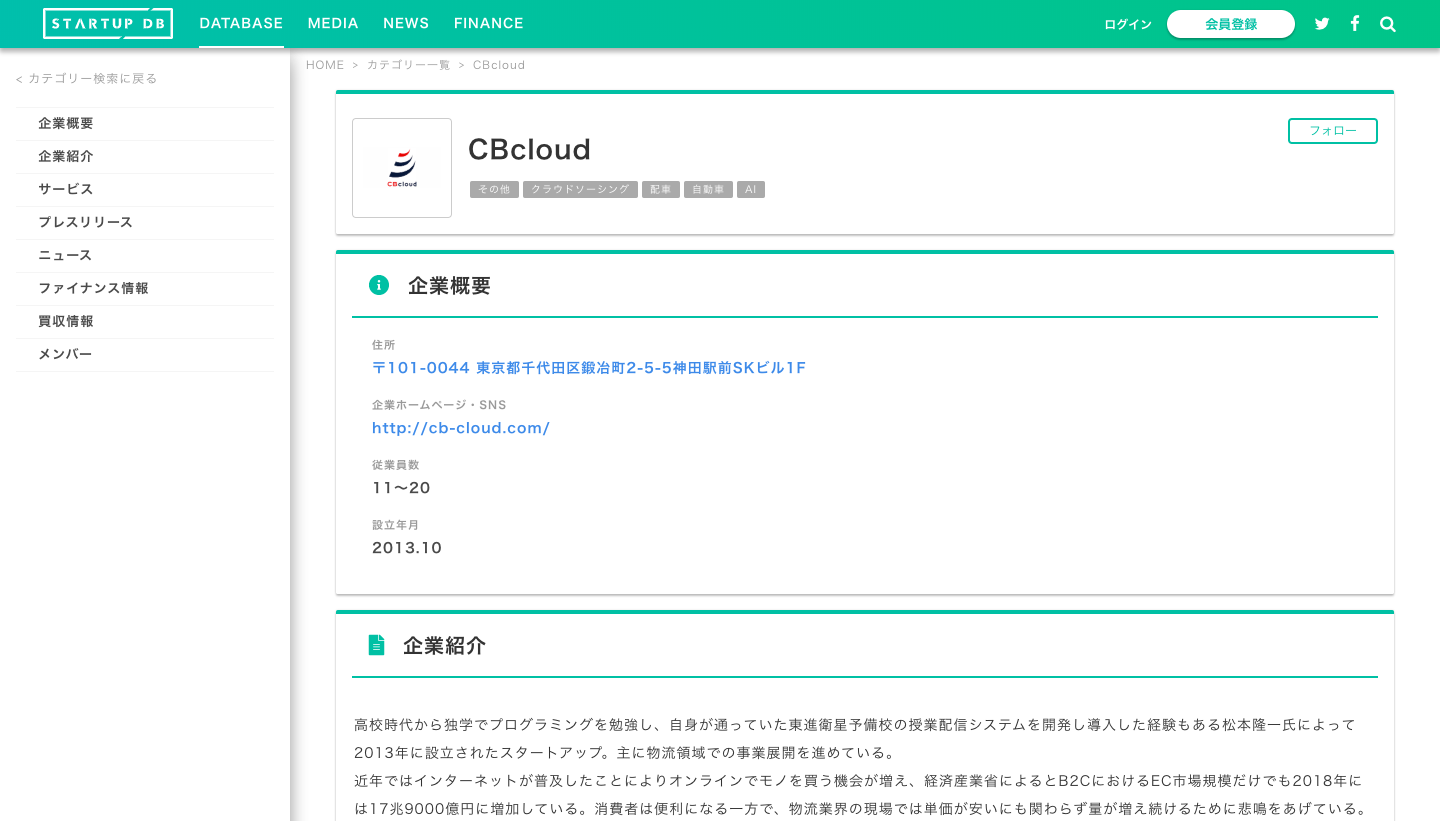This screenshot has height=821, width=1440.
Task: Click the 企業概要 section heading
Action: click(x=450, y=285)
